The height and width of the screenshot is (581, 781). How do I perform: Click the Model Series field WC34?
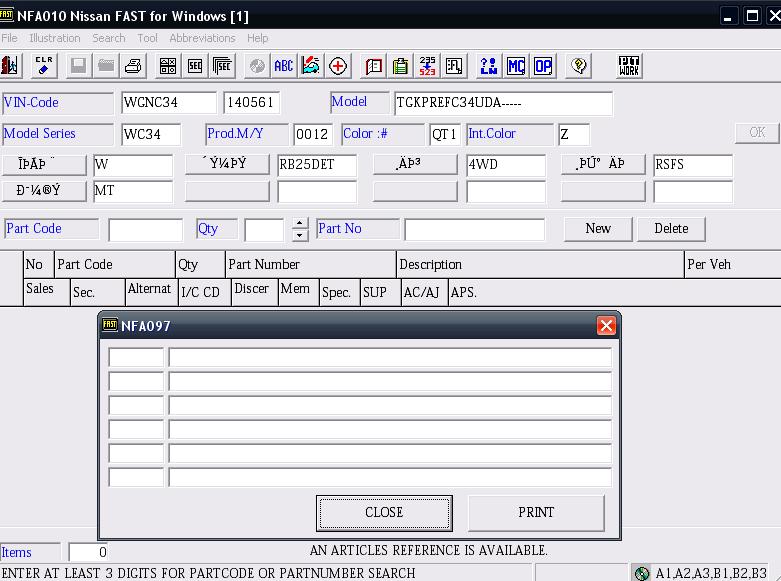pos(151,134)
